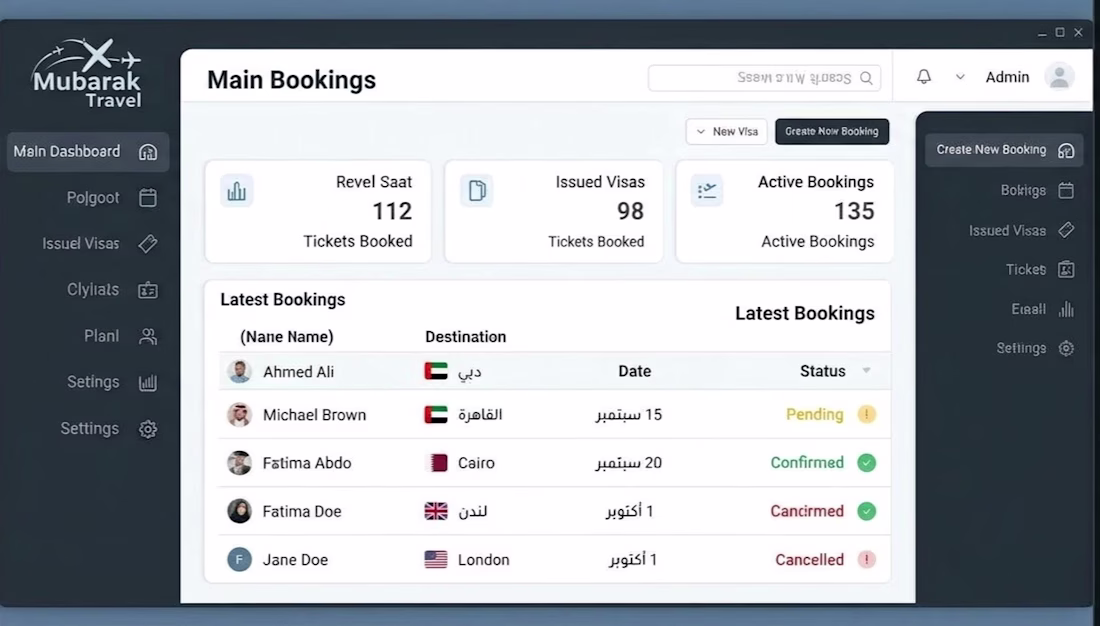Click the gear icon in right panel
Image resolution: width=1100 pixels, height=626 pixels.
pyautogui.click(x=1066, y=348)
